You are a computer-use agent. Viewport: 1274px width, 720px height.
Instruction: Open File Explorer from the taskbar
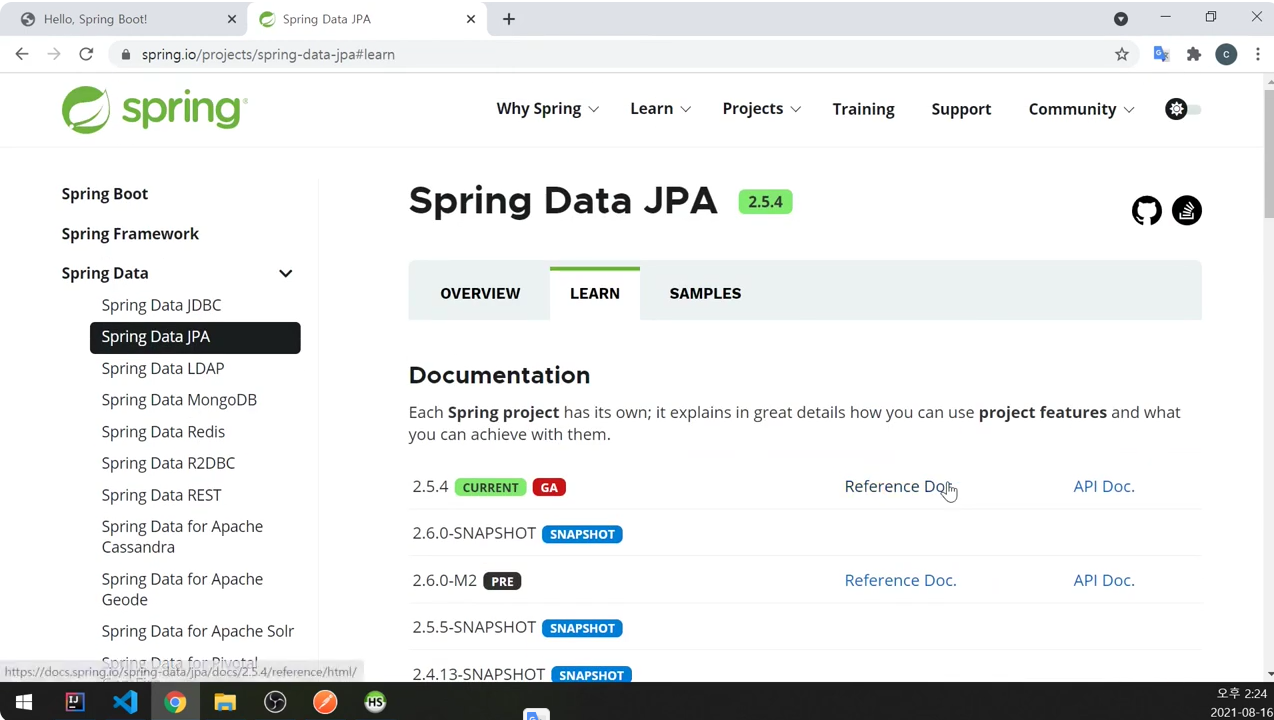pos(225,702)
